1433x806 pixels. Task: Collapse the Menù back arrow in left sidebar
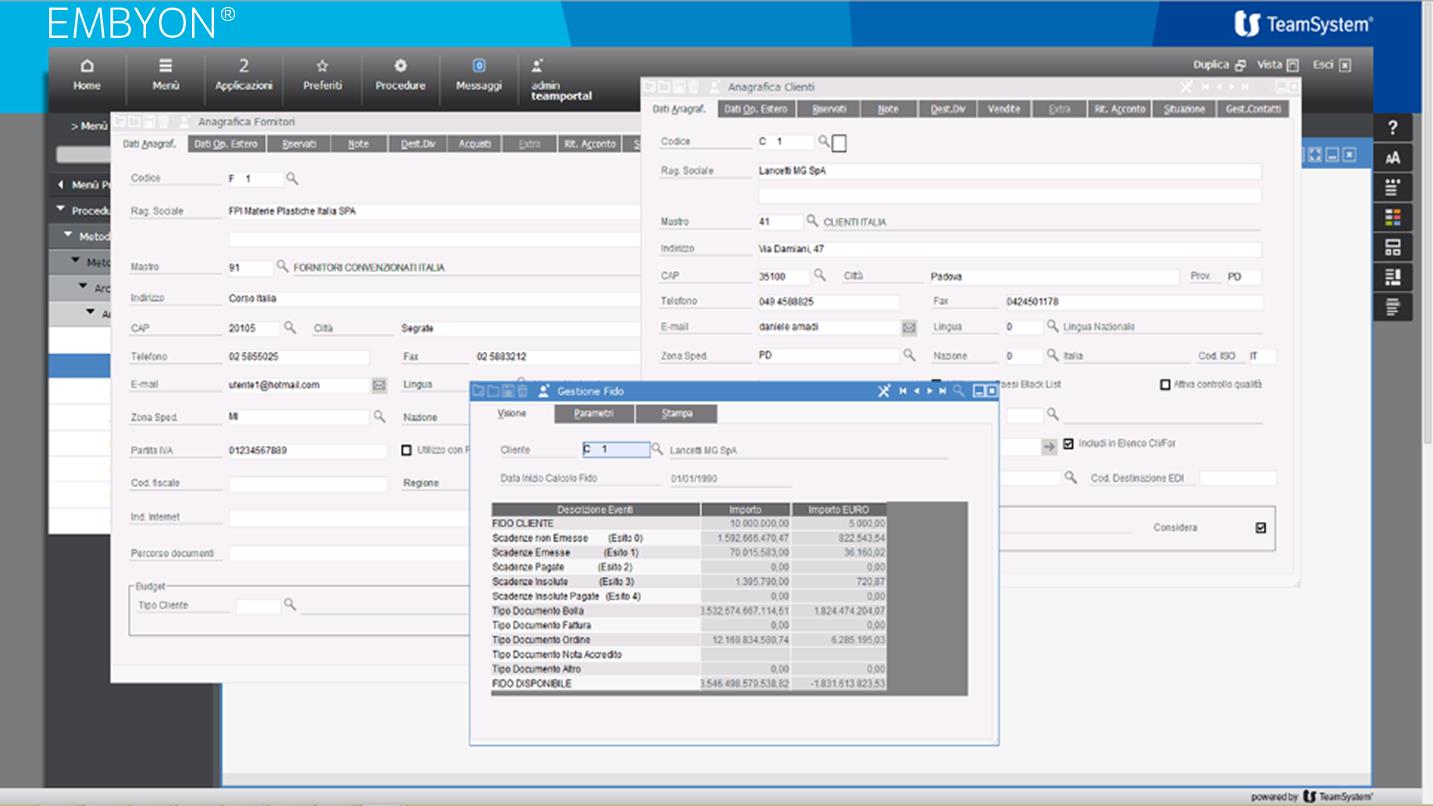click(x=61, y=185)
